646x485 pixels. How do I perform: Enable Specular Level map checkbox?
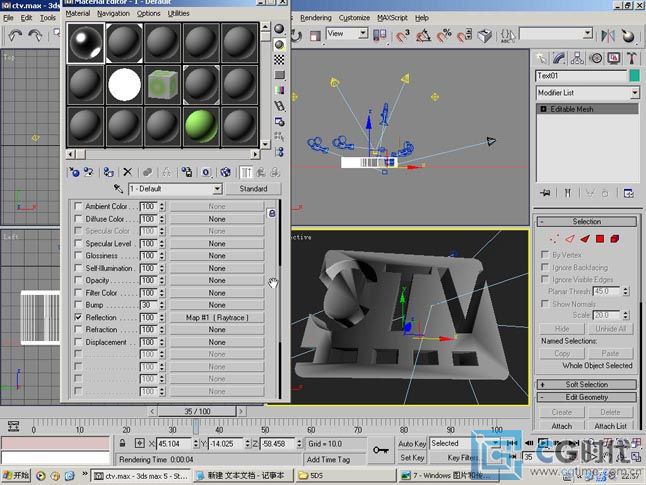pos(78,243)
